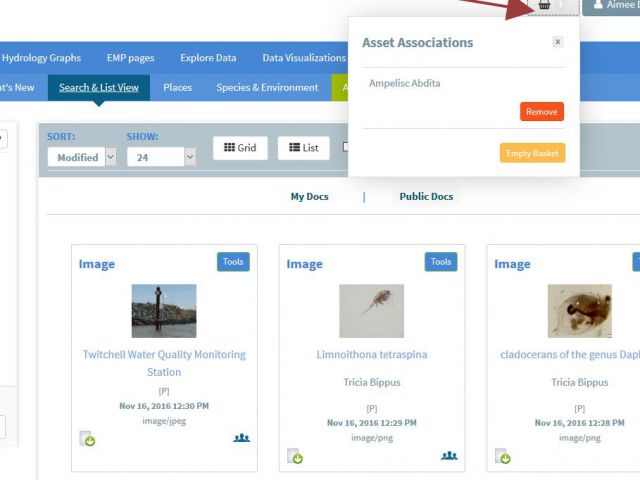Open the Aimee user account menu
The height and width of the screenshot is (480, 640).
click(x=611, y=6)
